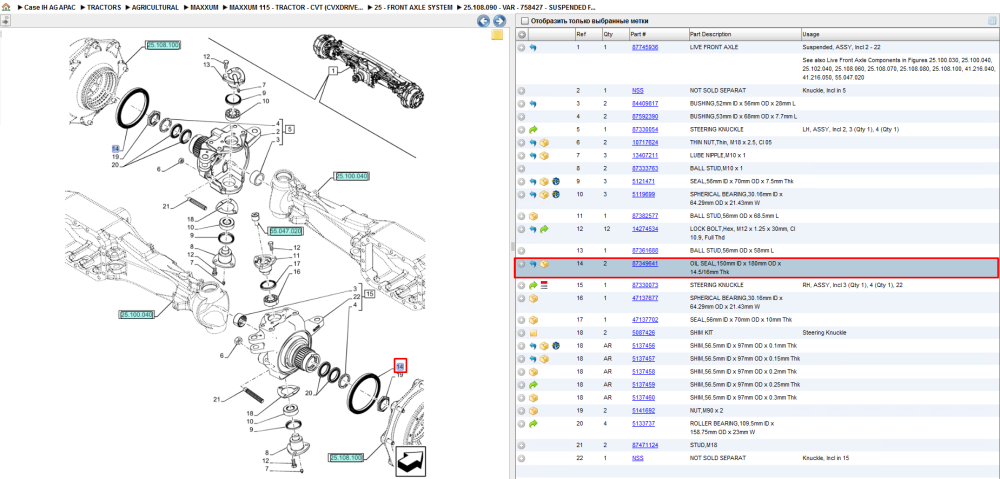Show supersession arrow for part 87745936
This screenshot has width=1000, height=479.
(x=533, y=47)
